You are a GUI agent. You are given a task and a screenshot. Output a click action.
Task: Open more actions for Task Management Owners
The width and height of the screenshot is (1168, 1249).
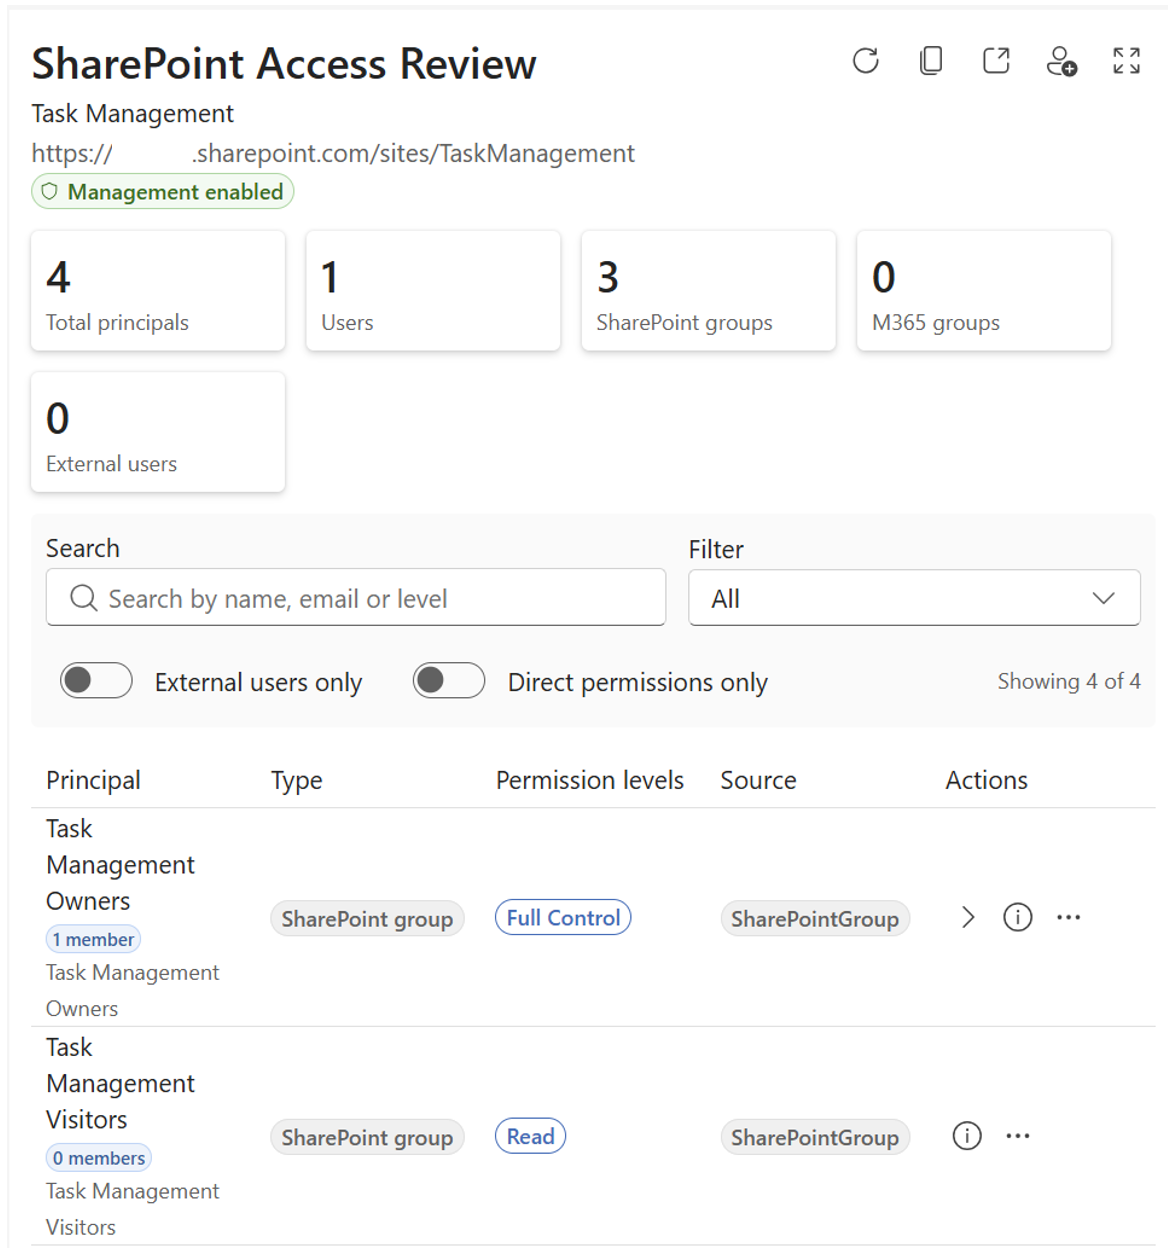click(x=1068, y=917)
